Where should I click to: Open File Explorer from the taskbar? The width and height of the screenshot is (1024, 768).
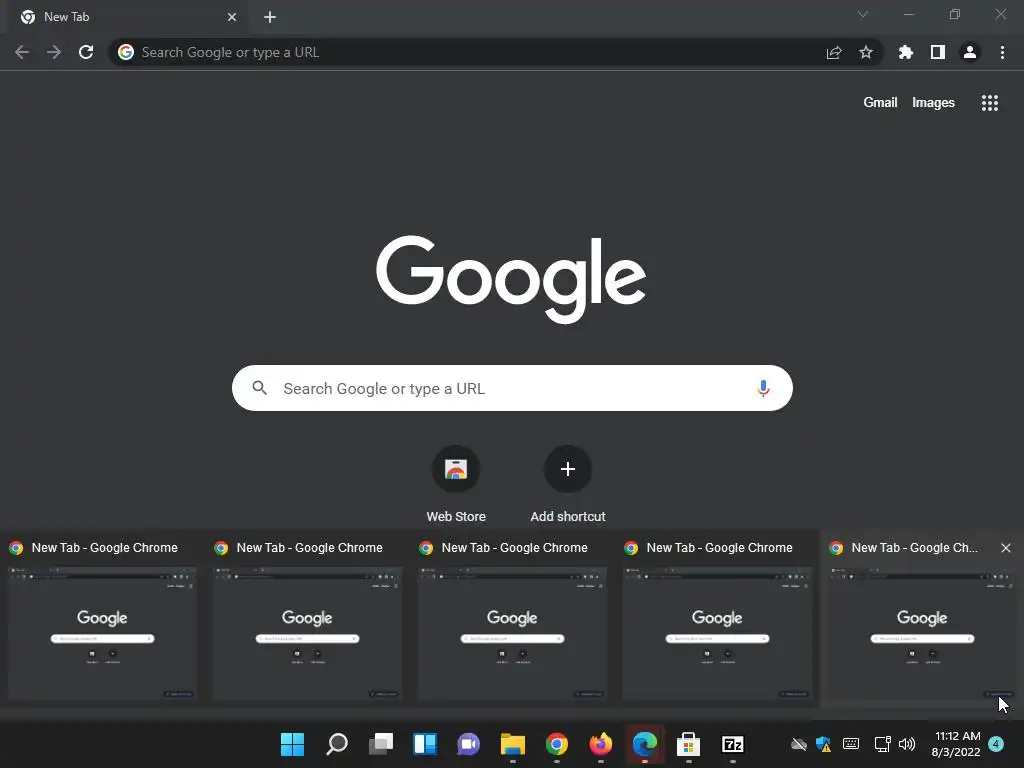(x=513, y=744)
